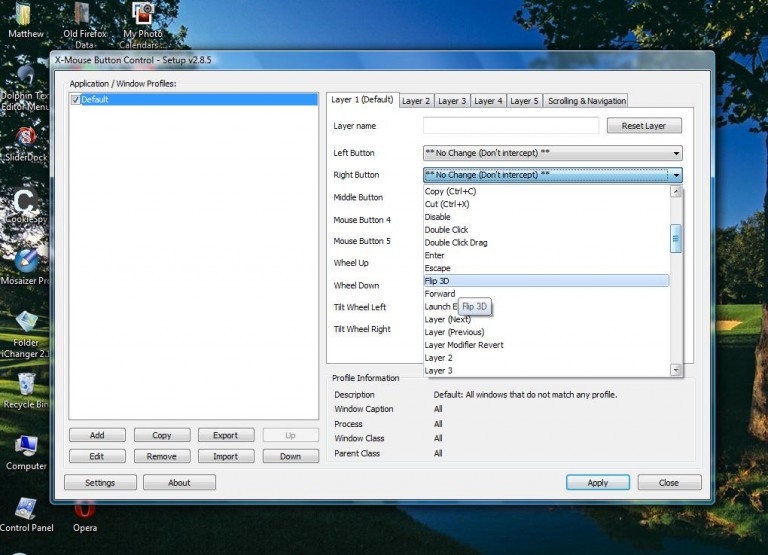Switch to the Layer 3 tab
This screenshot has width=768, height=555.
452,101
